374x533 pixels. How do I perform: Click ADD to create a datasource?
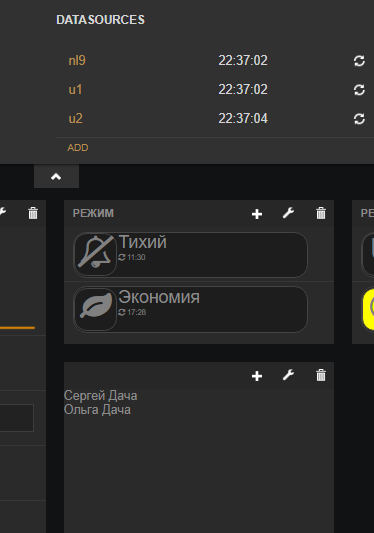point(78,148)
